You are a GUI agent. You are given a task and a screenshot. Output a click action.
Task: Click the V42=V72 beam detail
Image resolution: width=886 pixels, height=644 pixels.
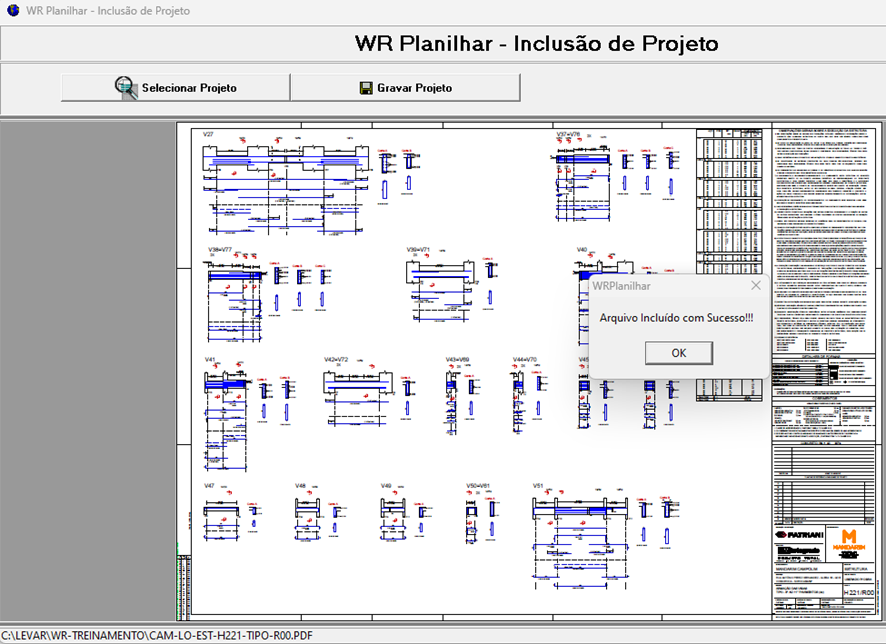point(365,385)
